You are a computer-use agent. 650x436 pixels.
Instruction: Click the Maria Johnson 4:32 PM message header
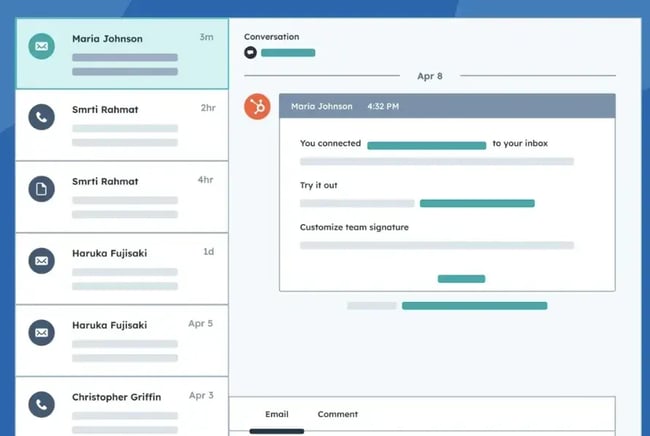447,106
